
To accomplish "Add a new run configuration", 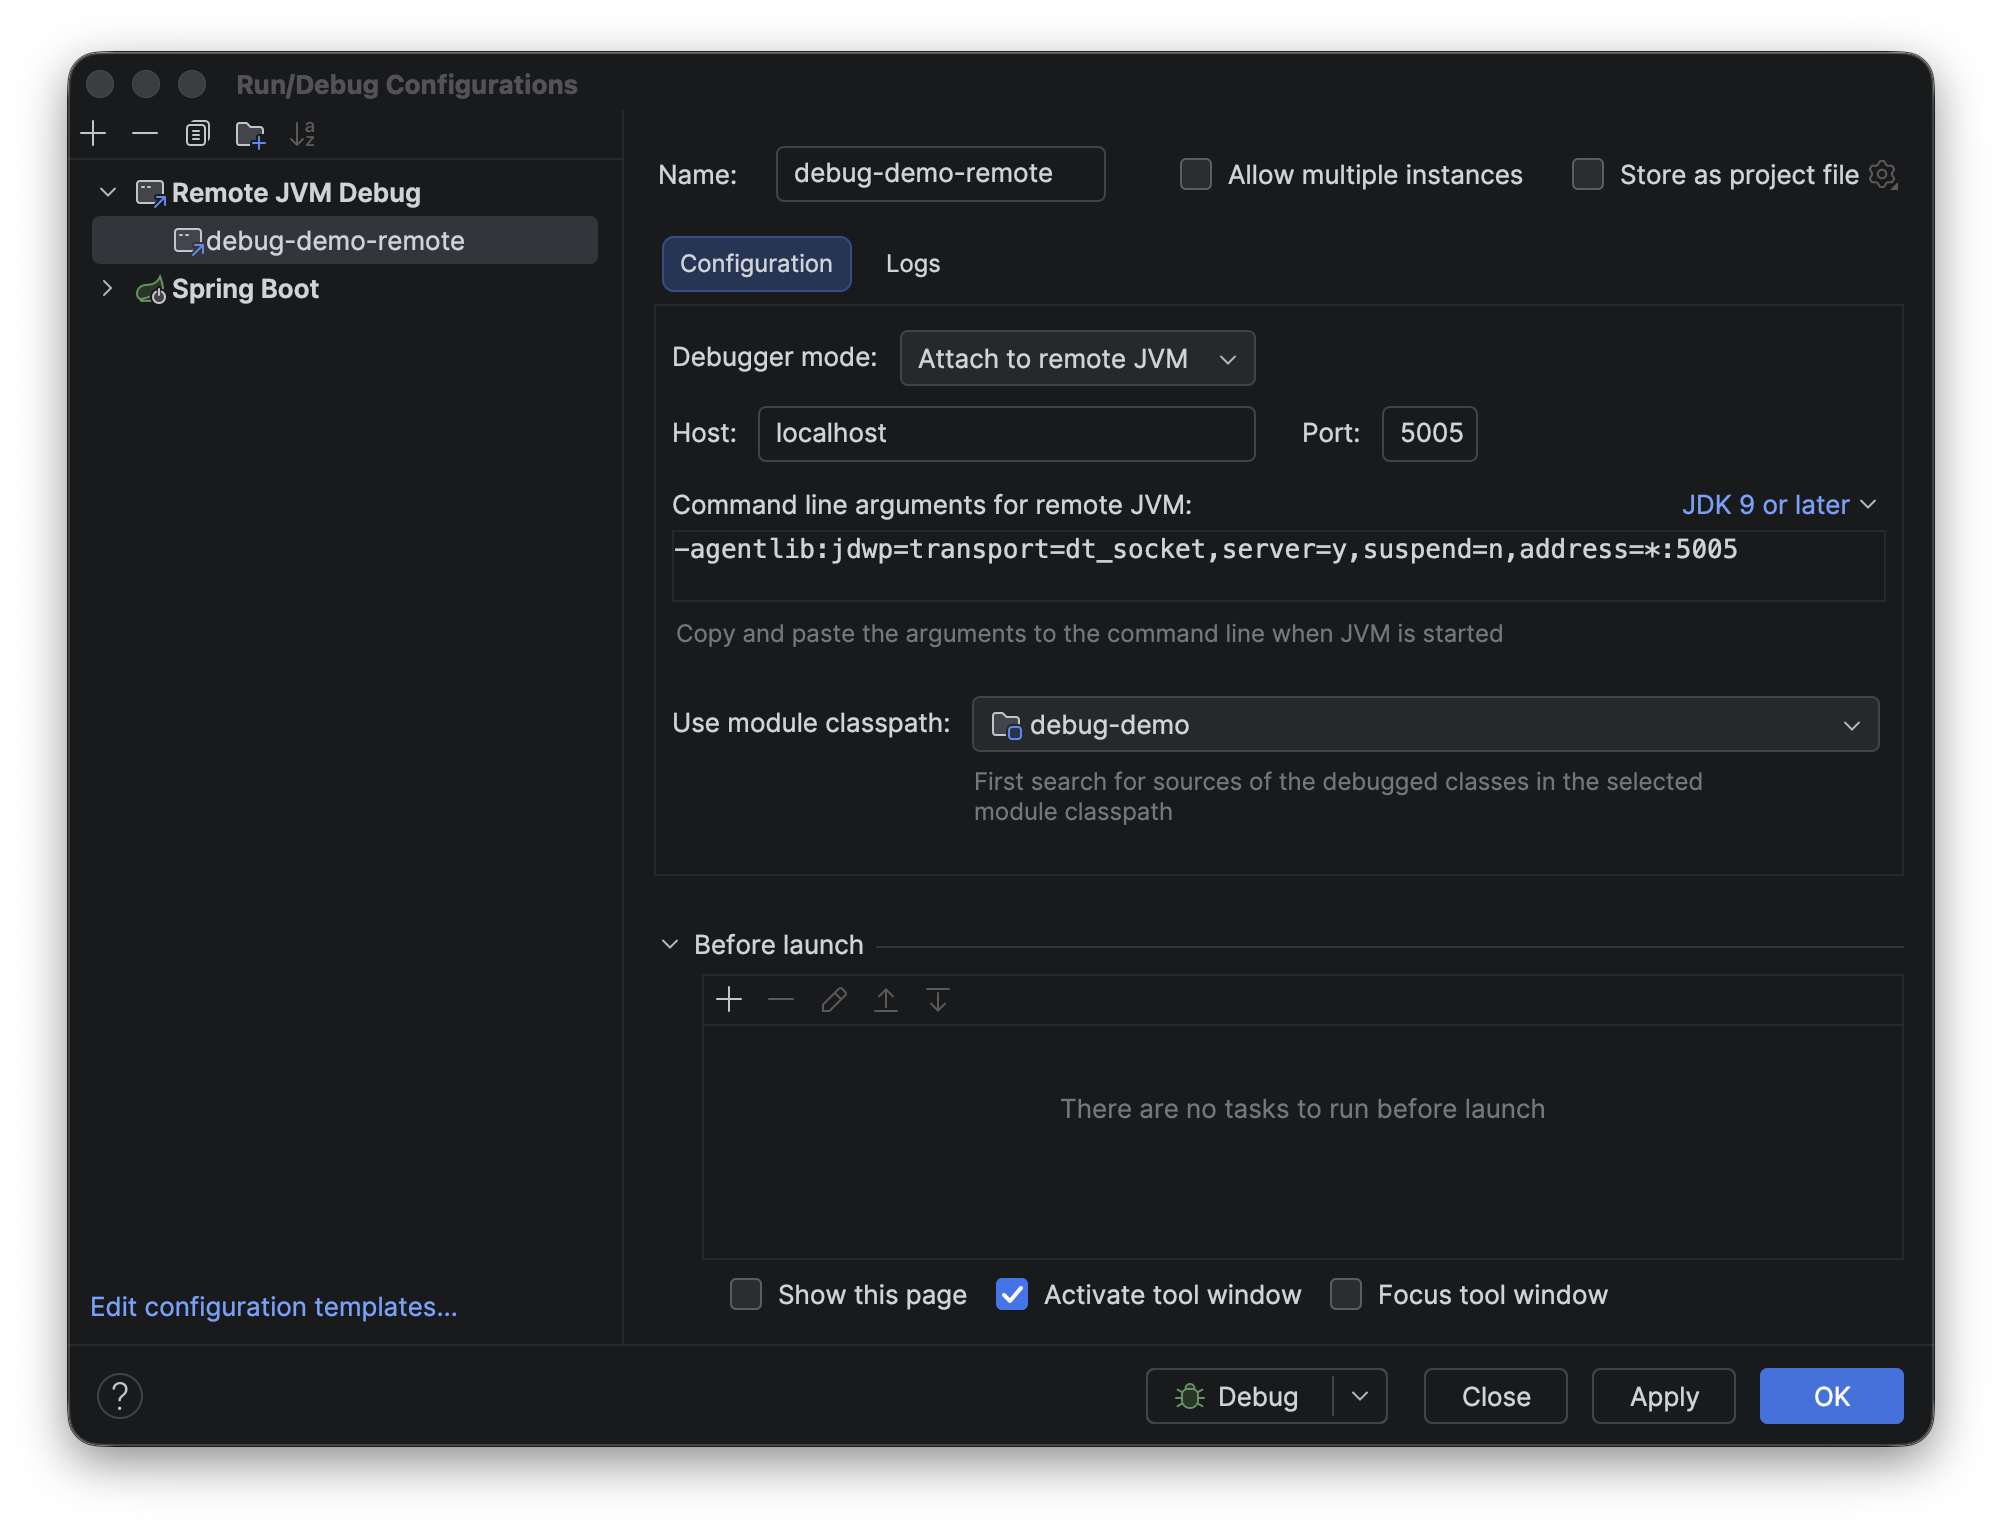I will pos(93,133).
